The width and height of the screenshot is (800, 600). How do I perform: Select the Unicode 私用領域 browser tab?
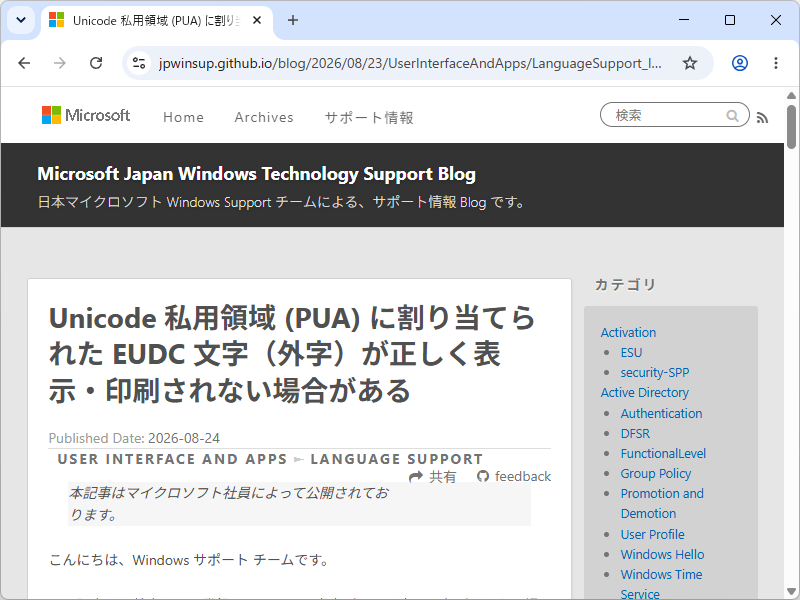tap(157, 20)
